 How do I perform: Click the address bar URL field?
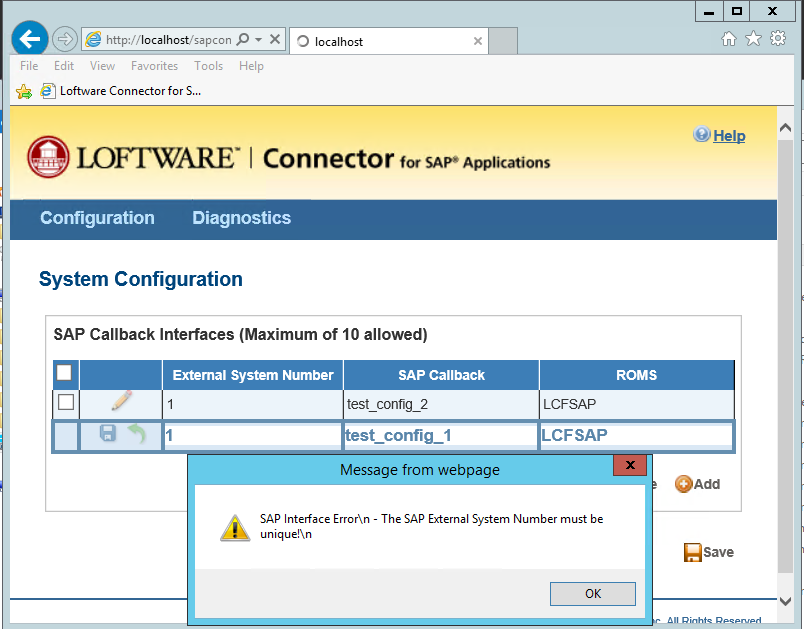(169, 39)
